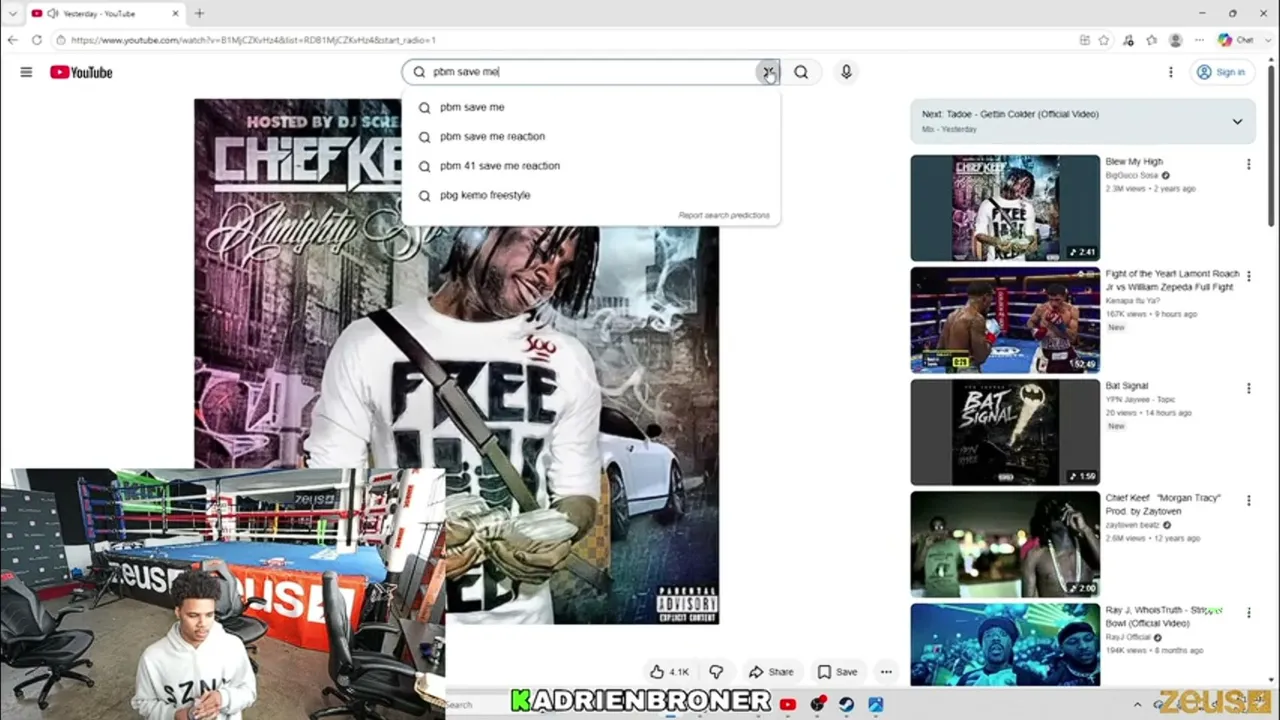Open options for Ray J video
Viewport: 1280px width, 720px height.
pos(1248,612)
